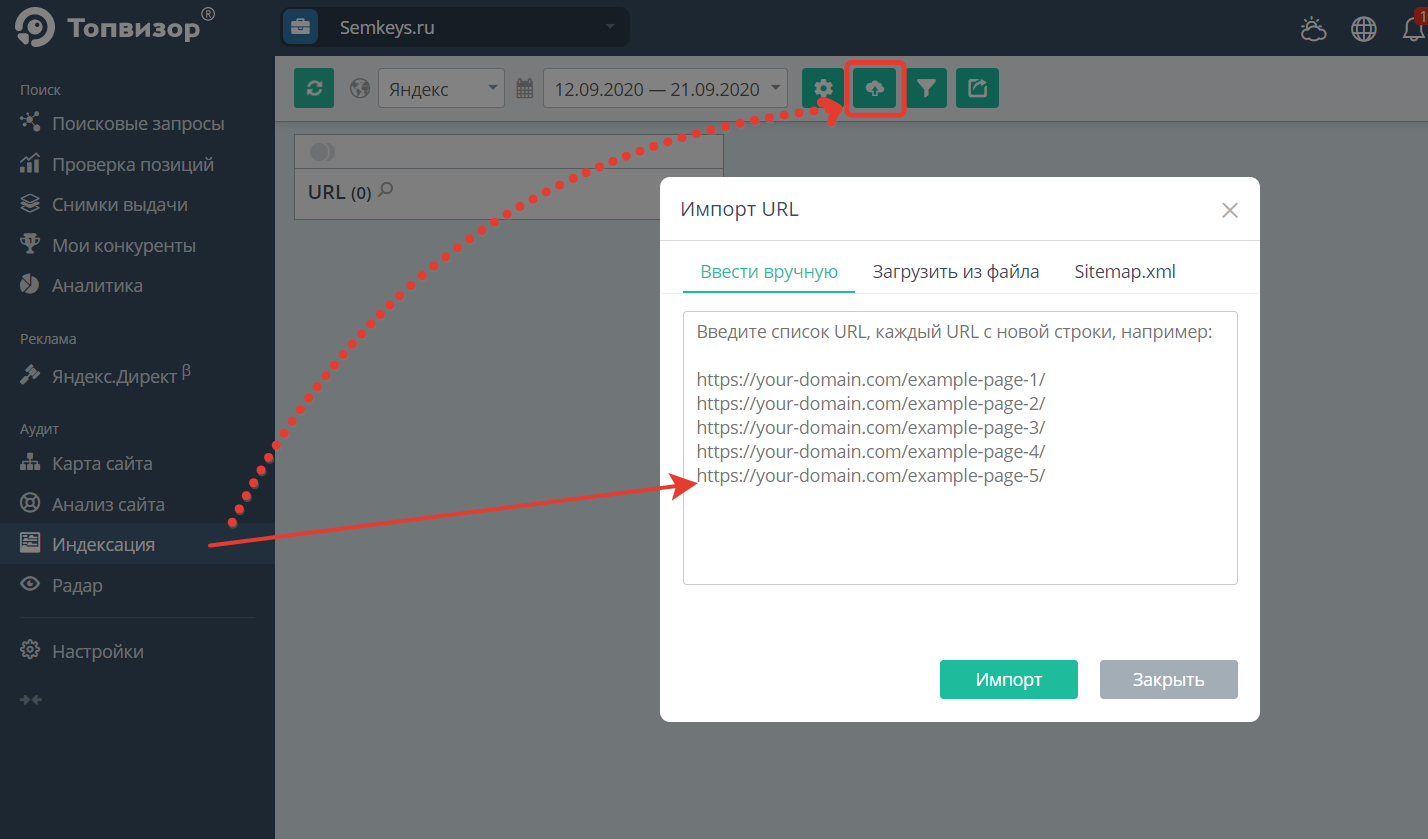
Task: Click the green refresh icon in toolbar
Action: tap(314, 88)
